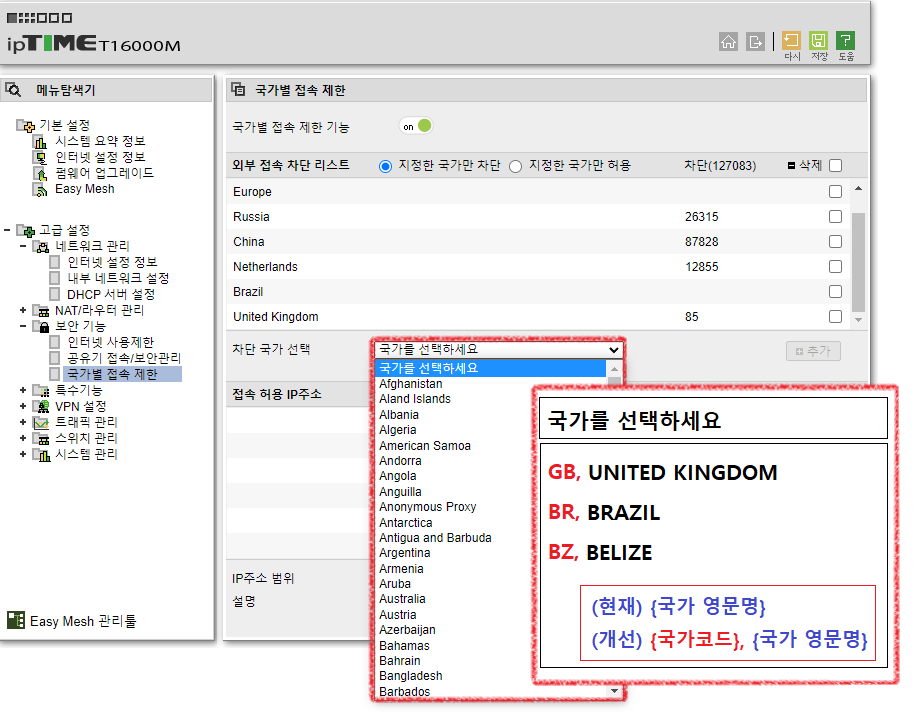Click the 펌웨어 업그레이드 icon
Viewport: 924px width, 720px height.
coord(39,173)
